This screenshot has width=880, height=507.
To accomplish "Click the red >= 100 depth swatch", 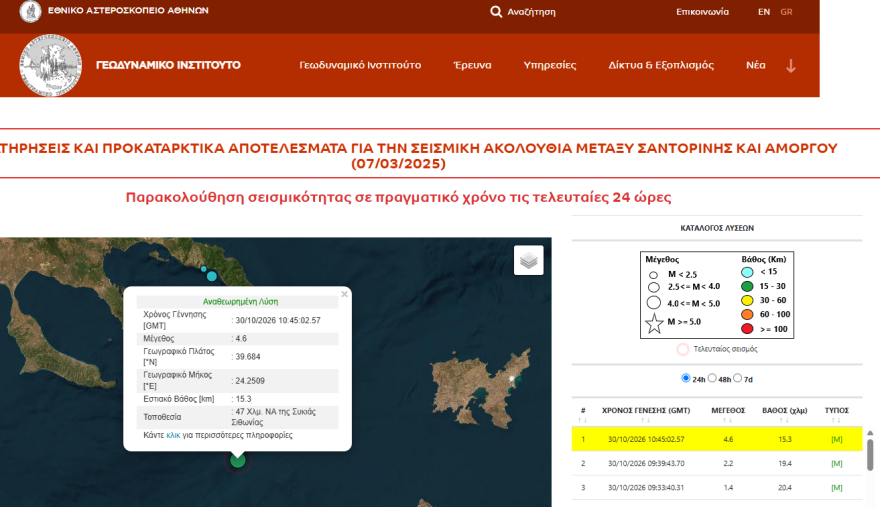I will pos(747,329).
